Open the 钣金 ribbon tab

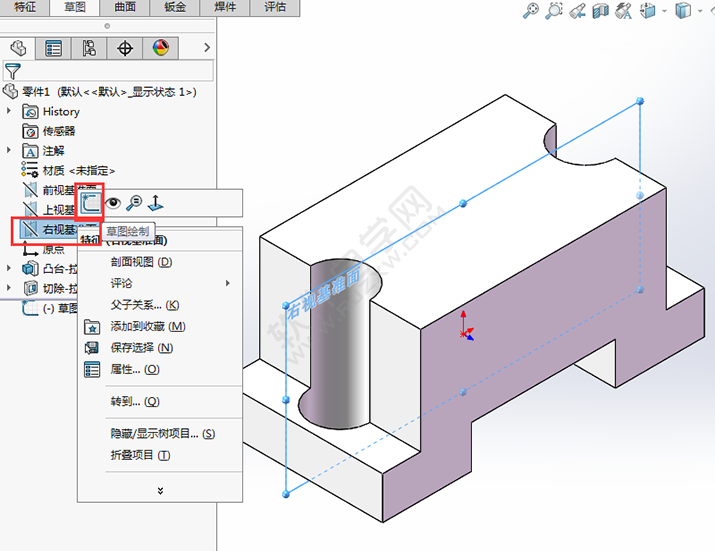pyautogui.click(x=175, y=7)
